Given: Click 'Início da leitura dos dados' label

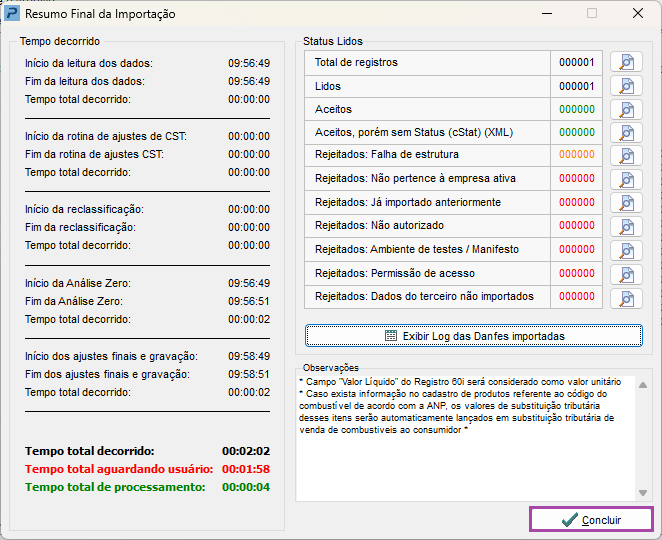Looking at the screenshot, I should 89,63.
